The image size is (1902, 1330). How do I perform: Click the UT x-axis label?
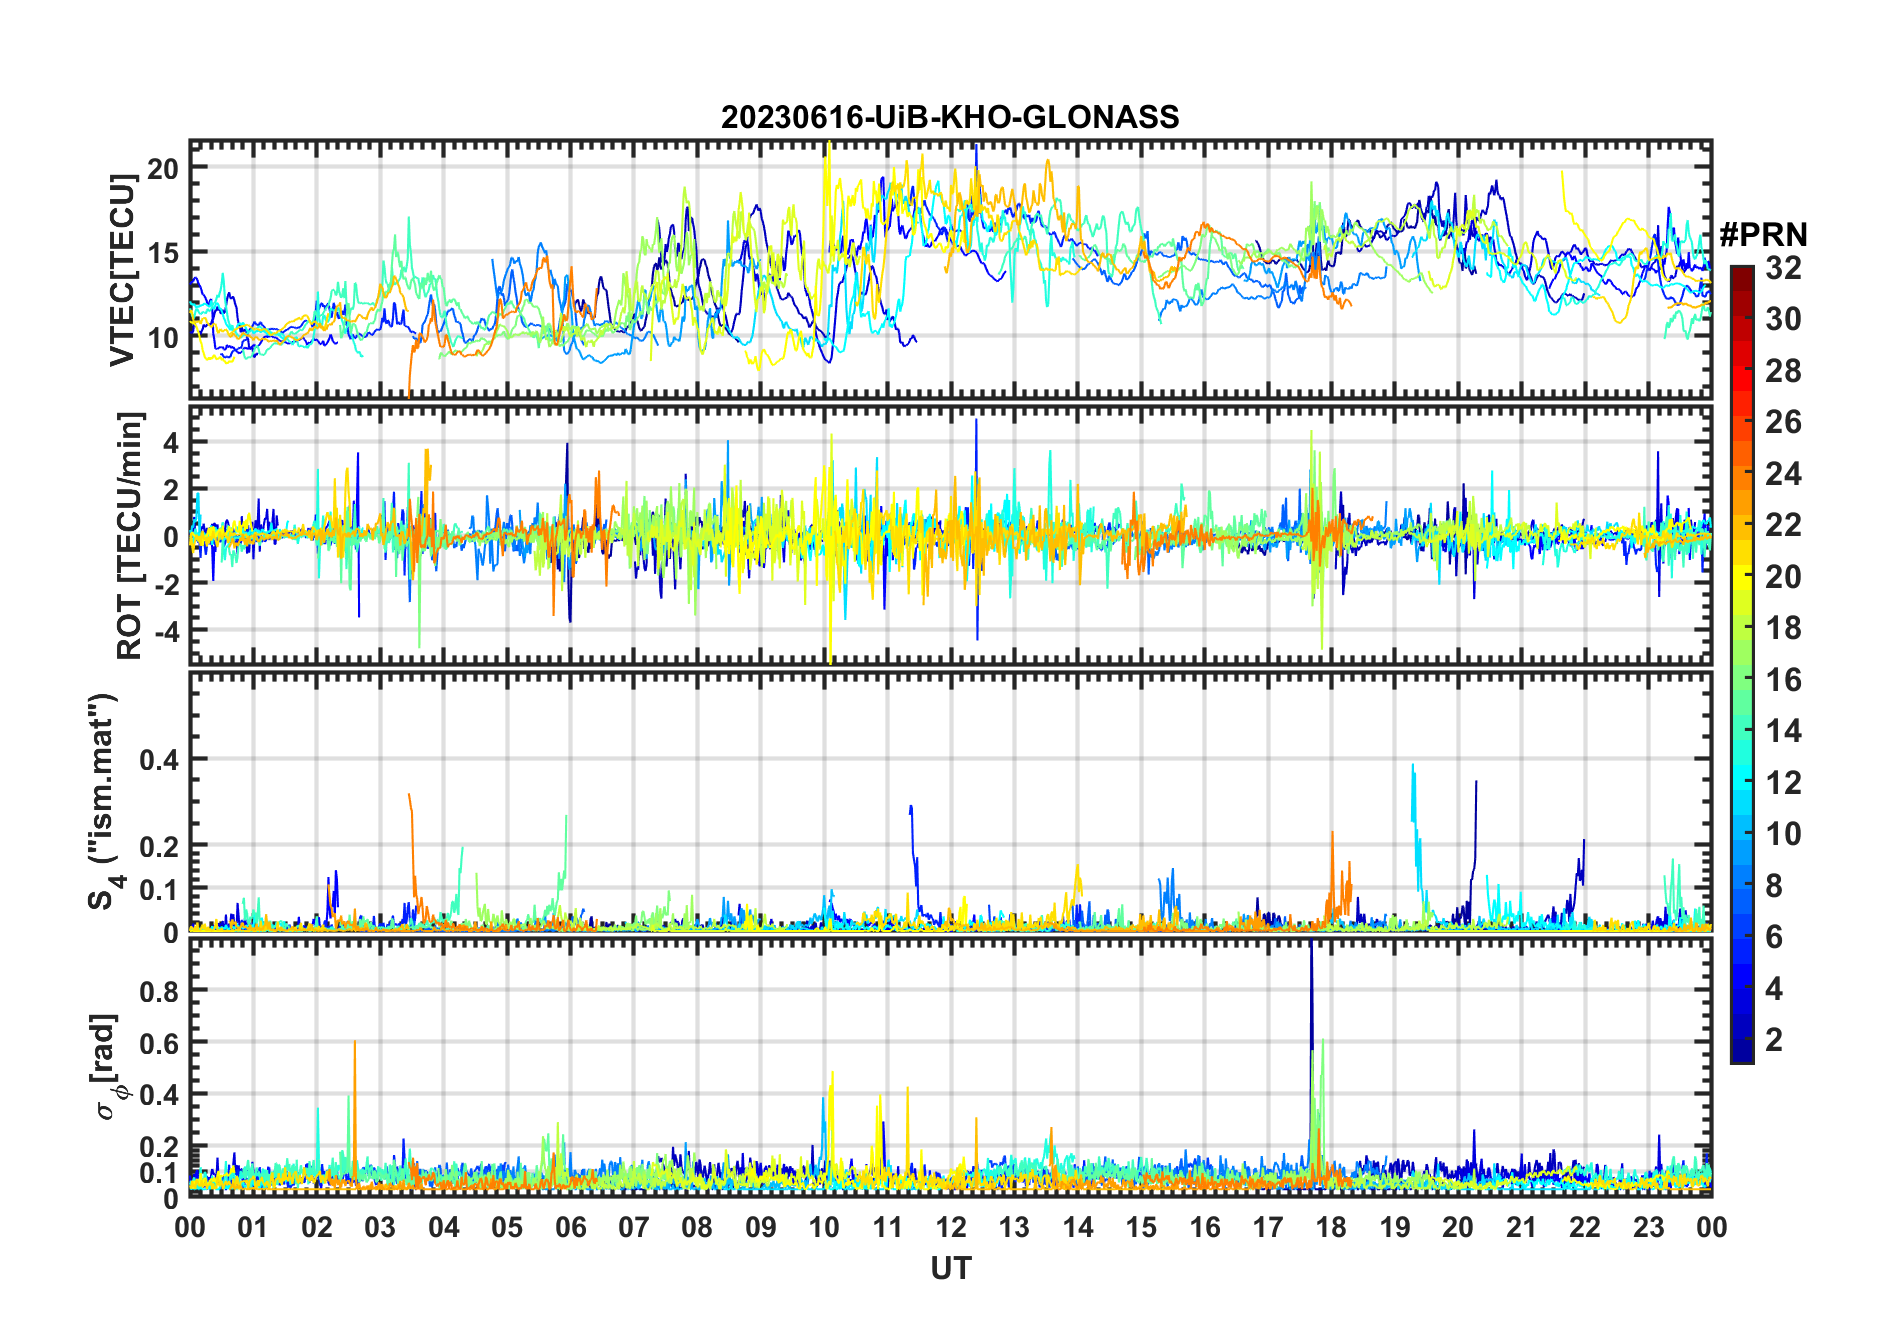coord(950,1268)
